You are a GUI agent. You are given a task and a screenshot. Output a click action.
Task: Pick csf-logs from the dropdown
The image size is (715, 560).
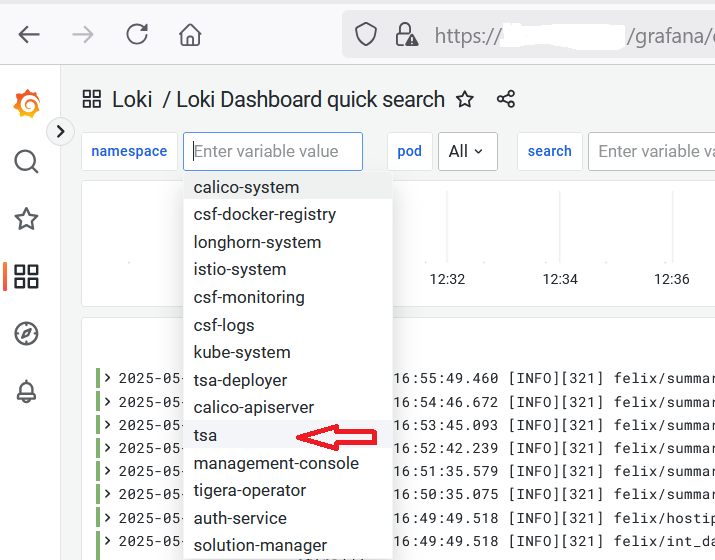pyautogui.click(x=288, y=325)
